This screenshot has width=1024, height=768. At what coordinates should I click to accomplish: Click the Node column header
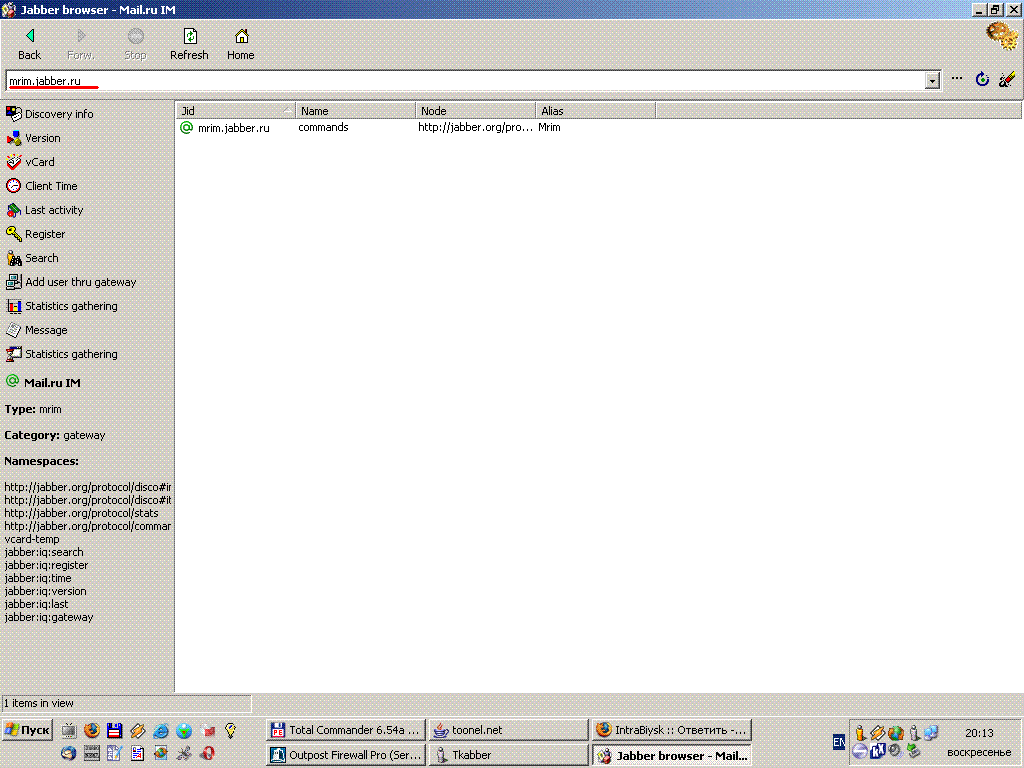pyautogui.click(x=475, y=111)
